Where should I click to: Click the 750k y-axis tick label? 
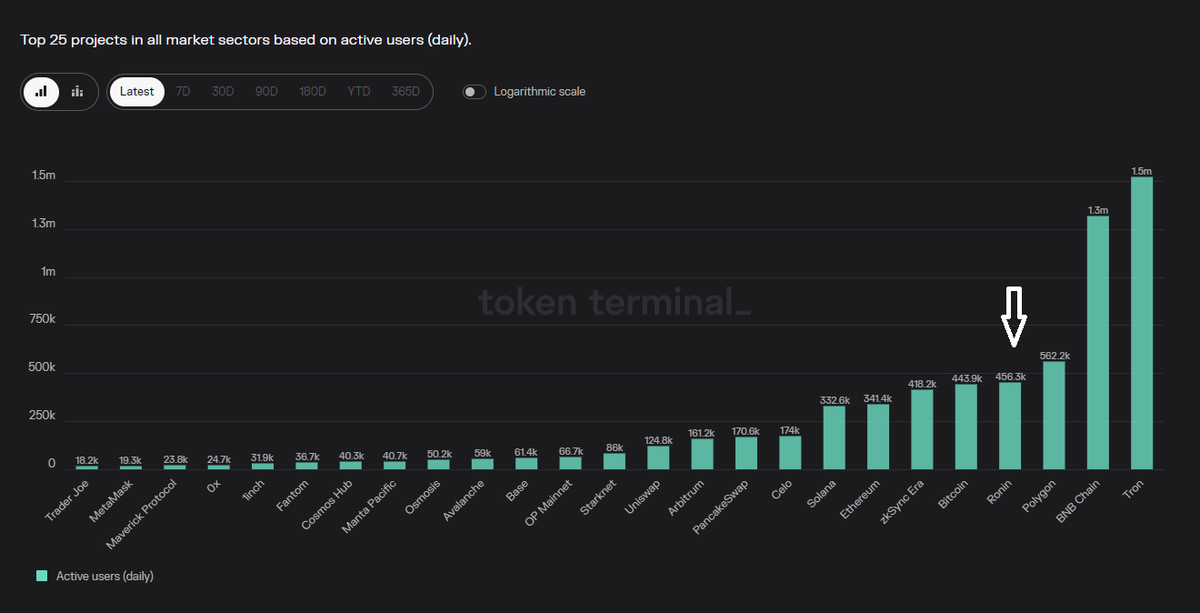coord(40,319)
